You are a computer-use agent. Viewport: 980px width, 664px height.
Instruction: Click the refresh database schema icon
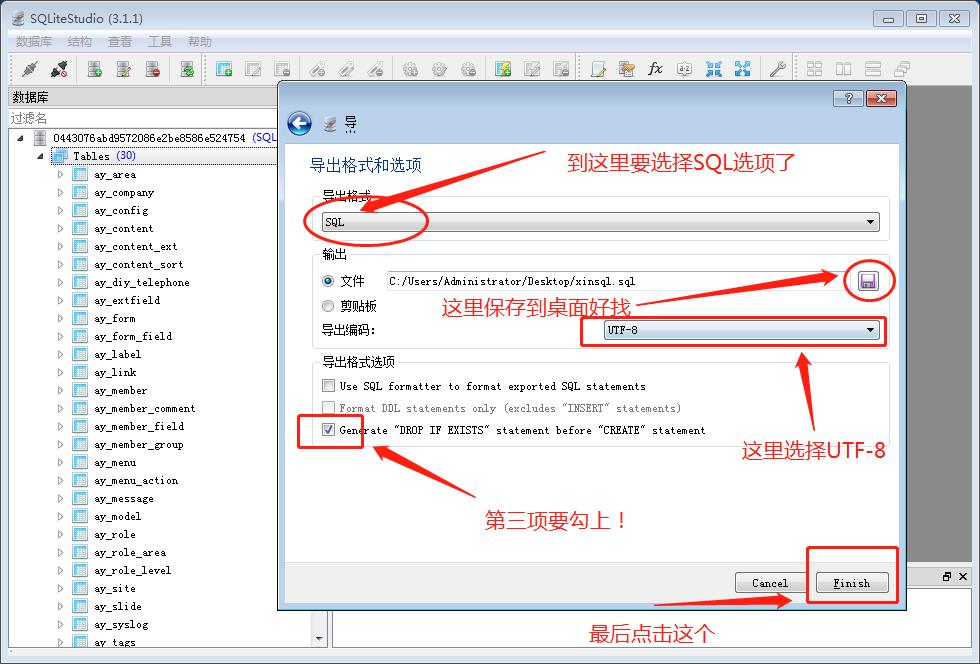(x=187, y=69)
